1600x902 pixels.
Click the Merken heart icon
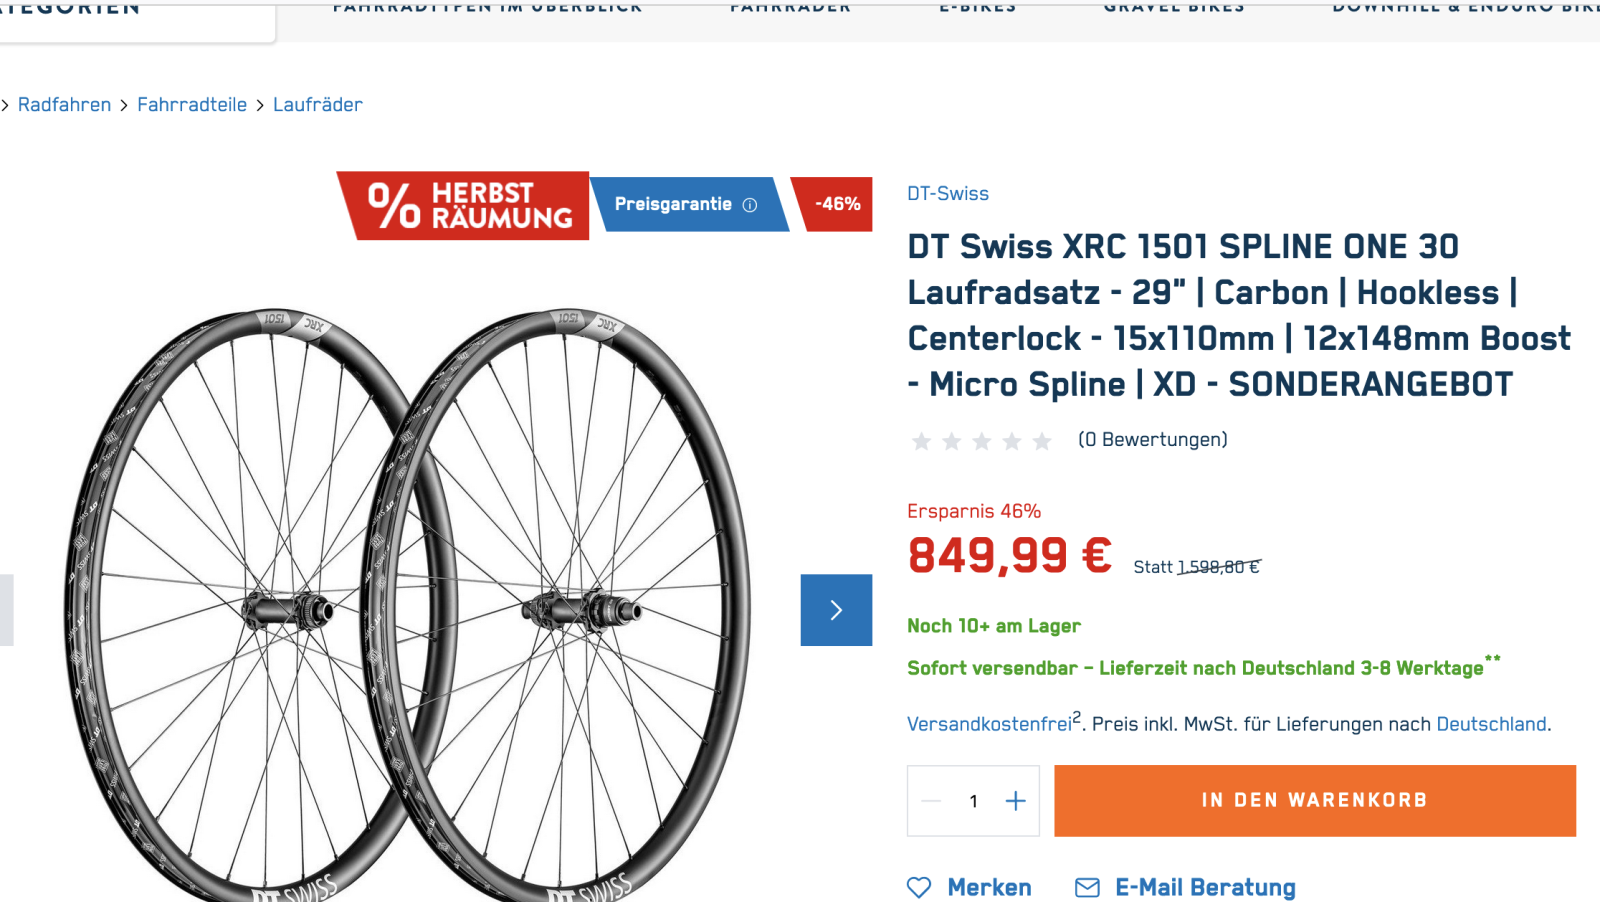pyautogui.click(x=919, y=888)
